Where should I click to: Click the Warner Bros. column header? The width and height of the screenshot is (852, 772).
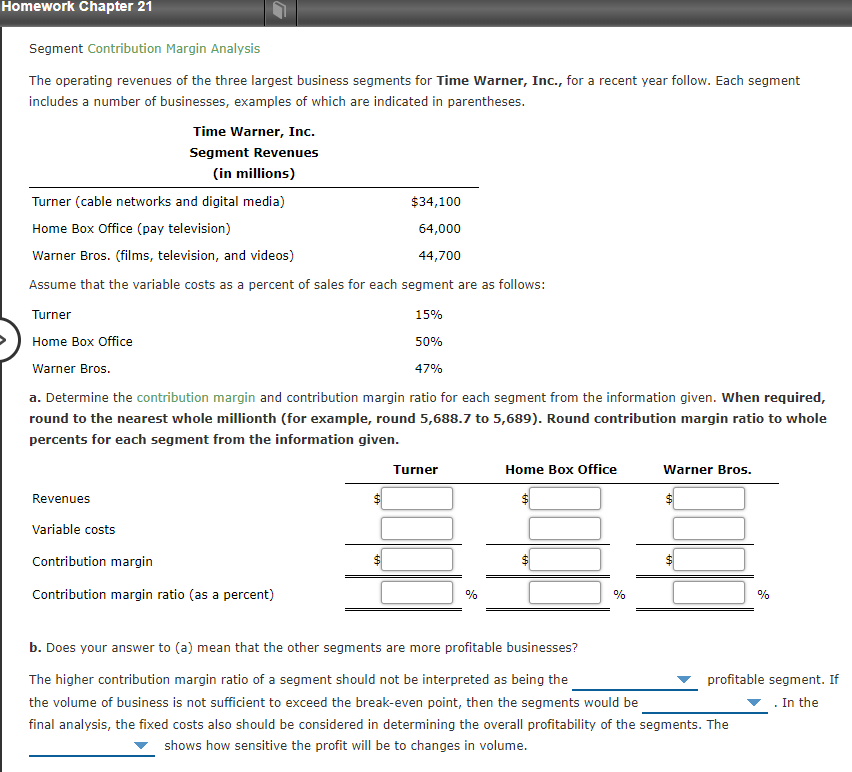coord(707,469)
